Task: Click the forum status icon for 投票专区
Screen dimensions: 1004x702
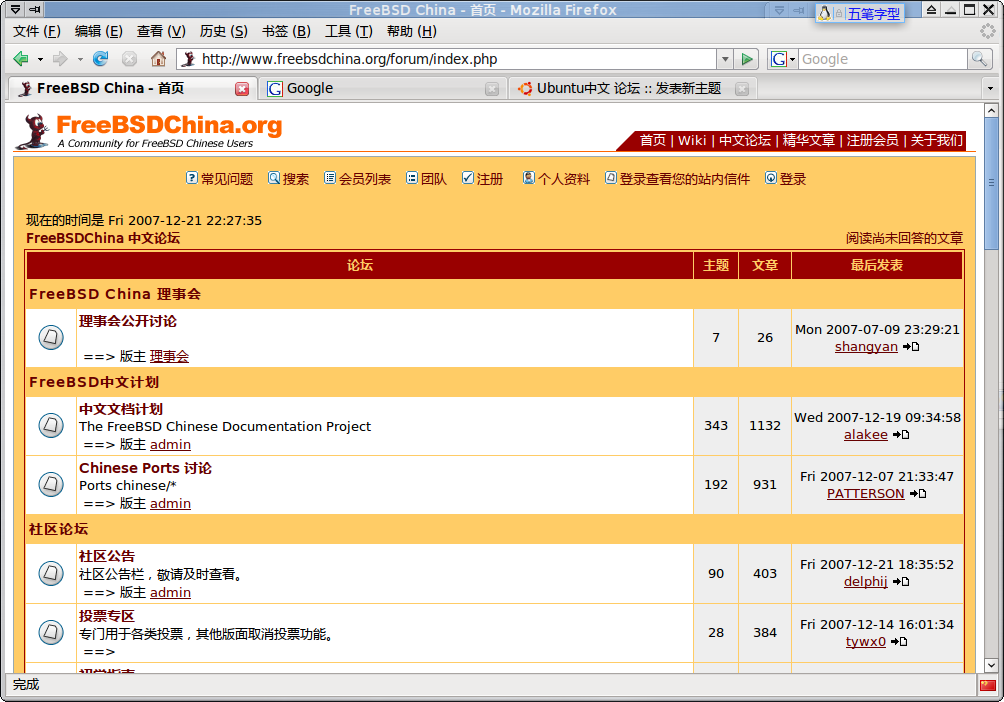Action: 51,632
